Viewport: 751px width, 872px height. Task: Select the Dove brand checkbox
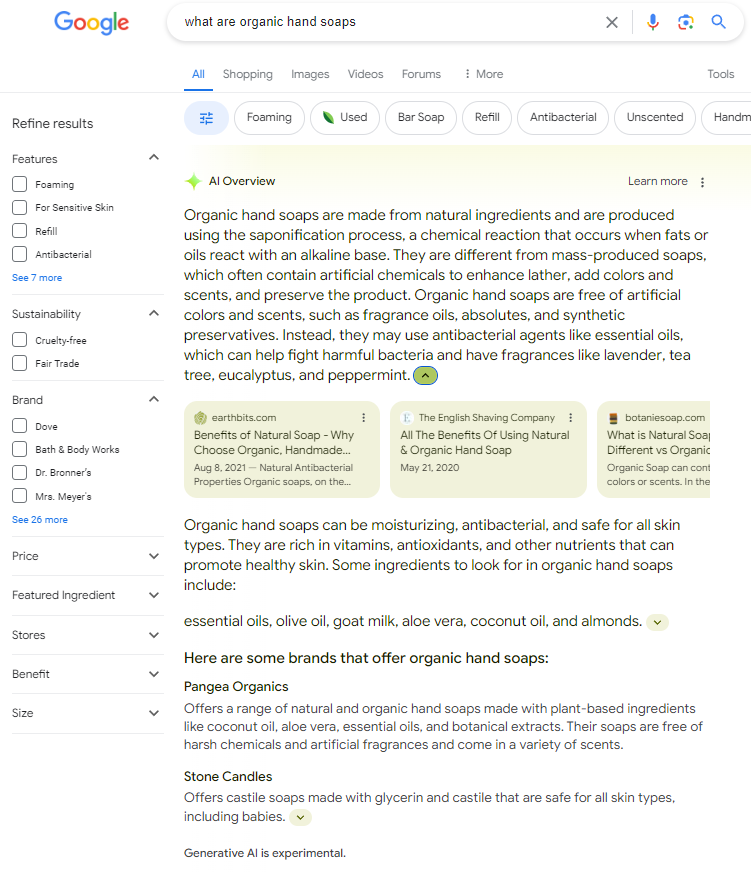pos(19,426)
